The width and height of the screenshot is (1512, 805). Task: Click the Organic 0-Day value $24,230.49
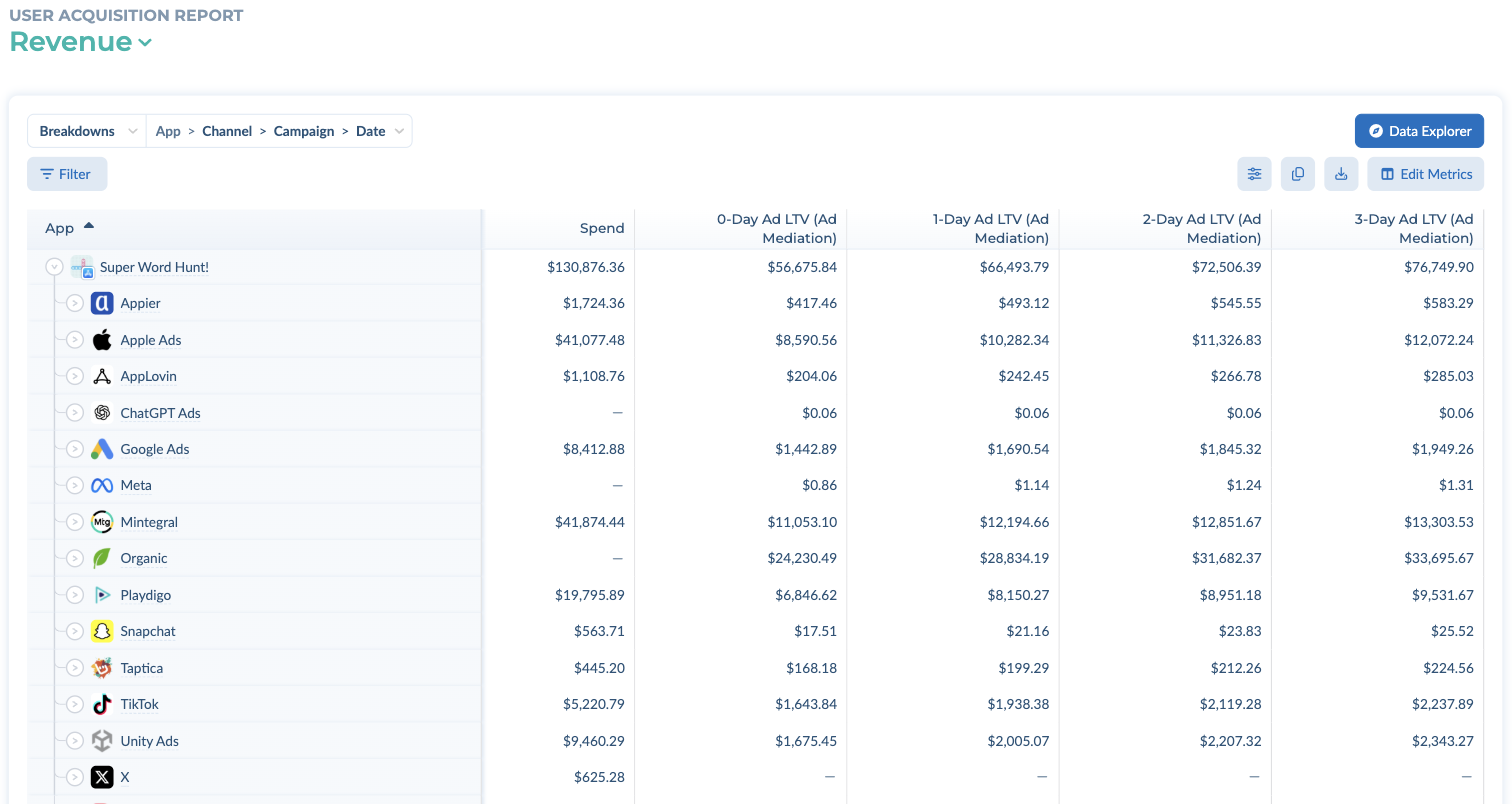802,558
